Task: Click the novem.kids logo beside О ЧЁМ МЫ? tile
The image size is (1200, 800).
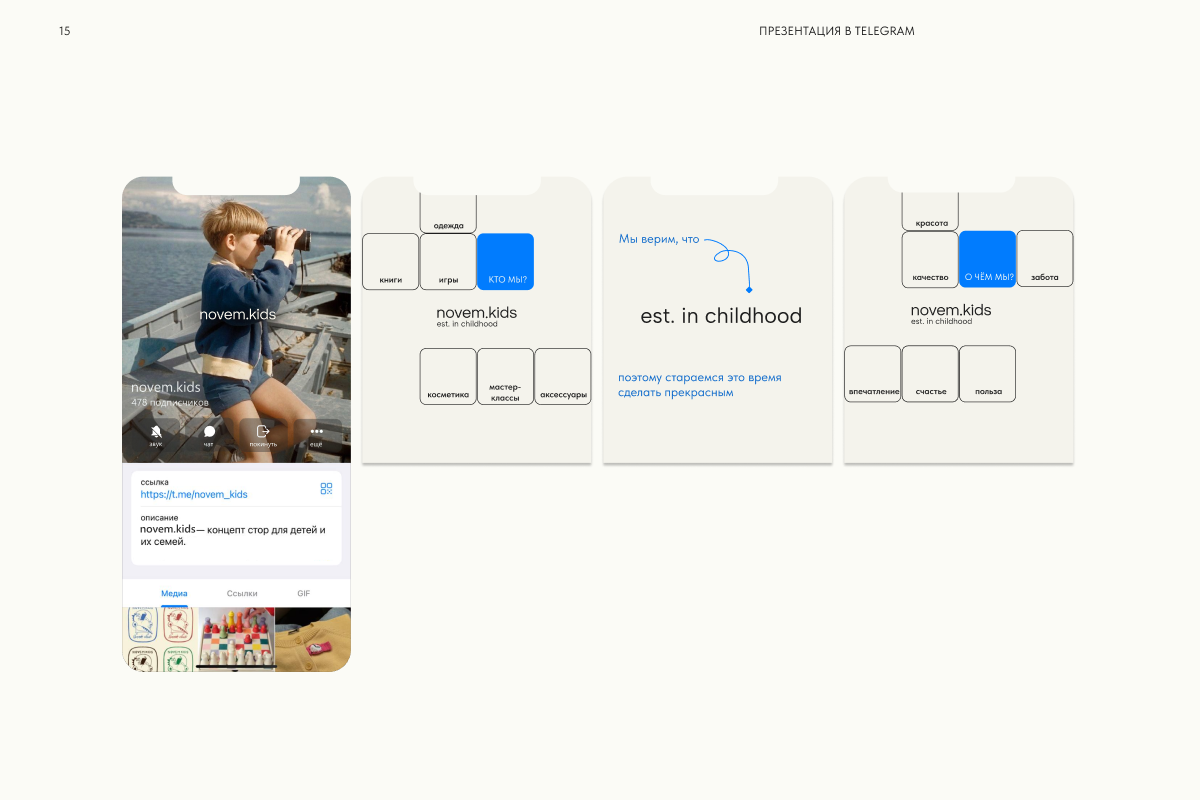Action: pyautogui.click(x=951, y=314)
